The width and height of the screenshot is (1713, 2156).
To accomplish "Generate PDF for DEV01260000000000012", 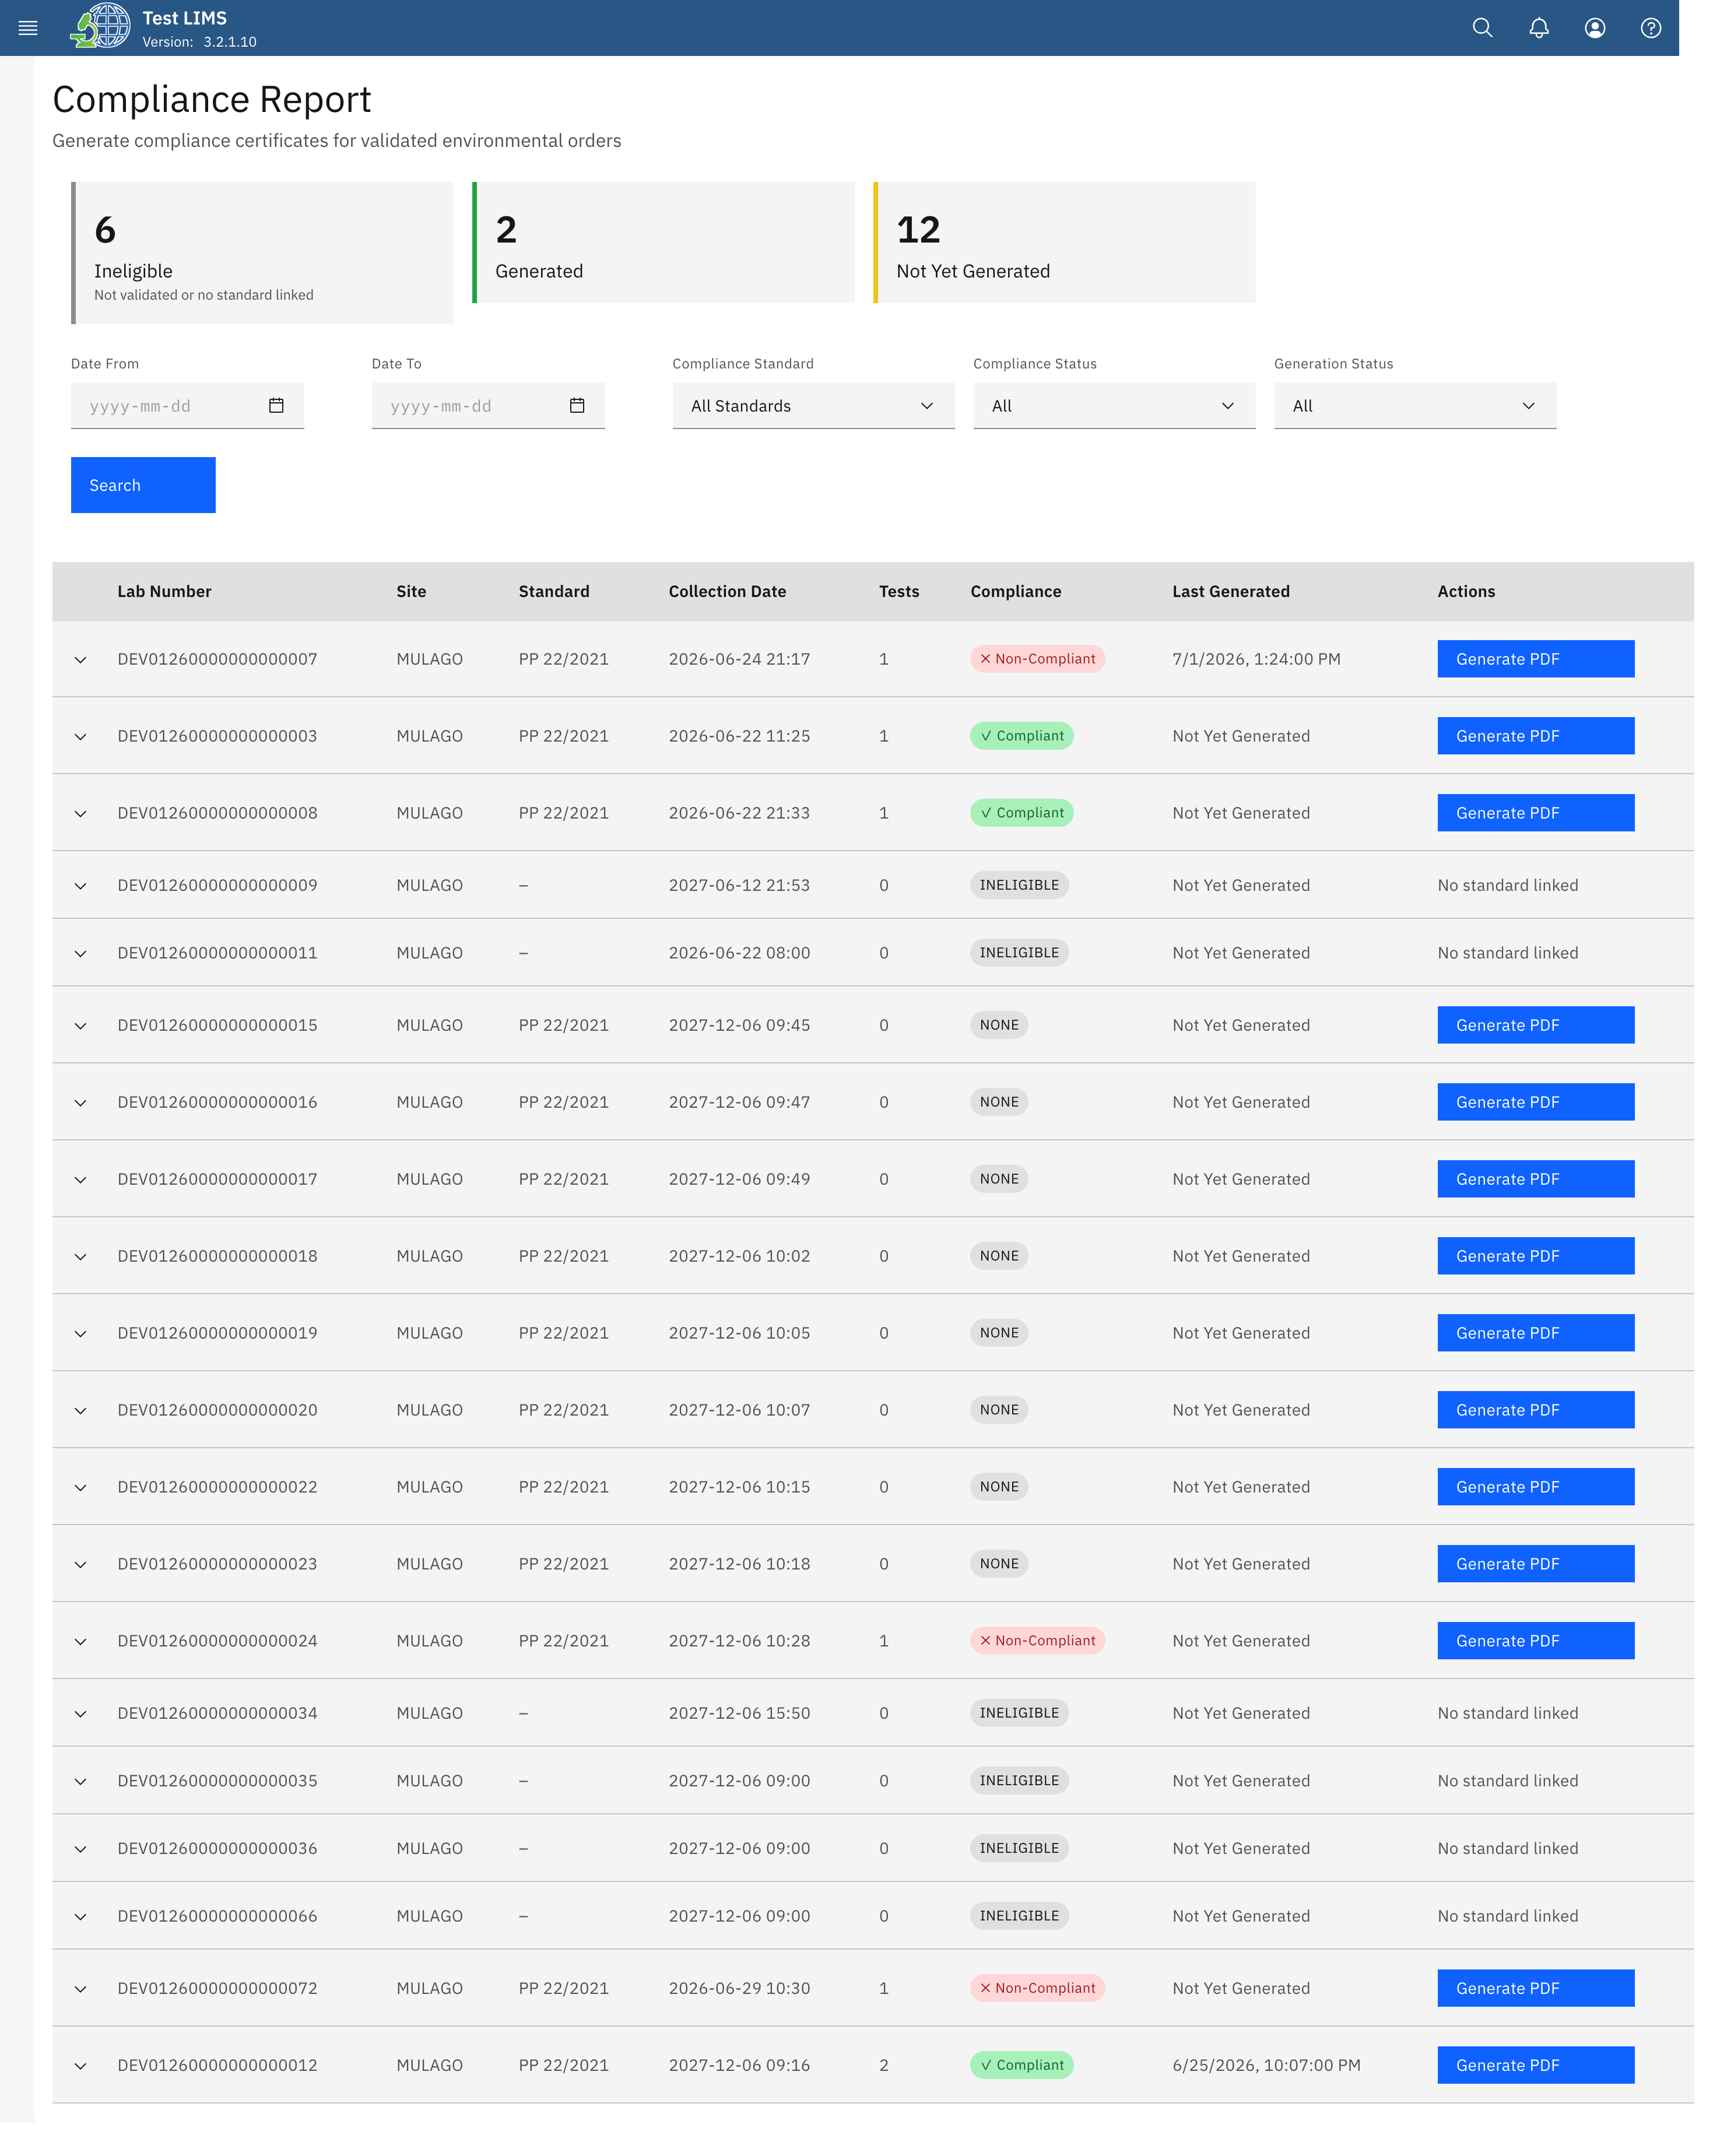I will click(1535, 2066).
